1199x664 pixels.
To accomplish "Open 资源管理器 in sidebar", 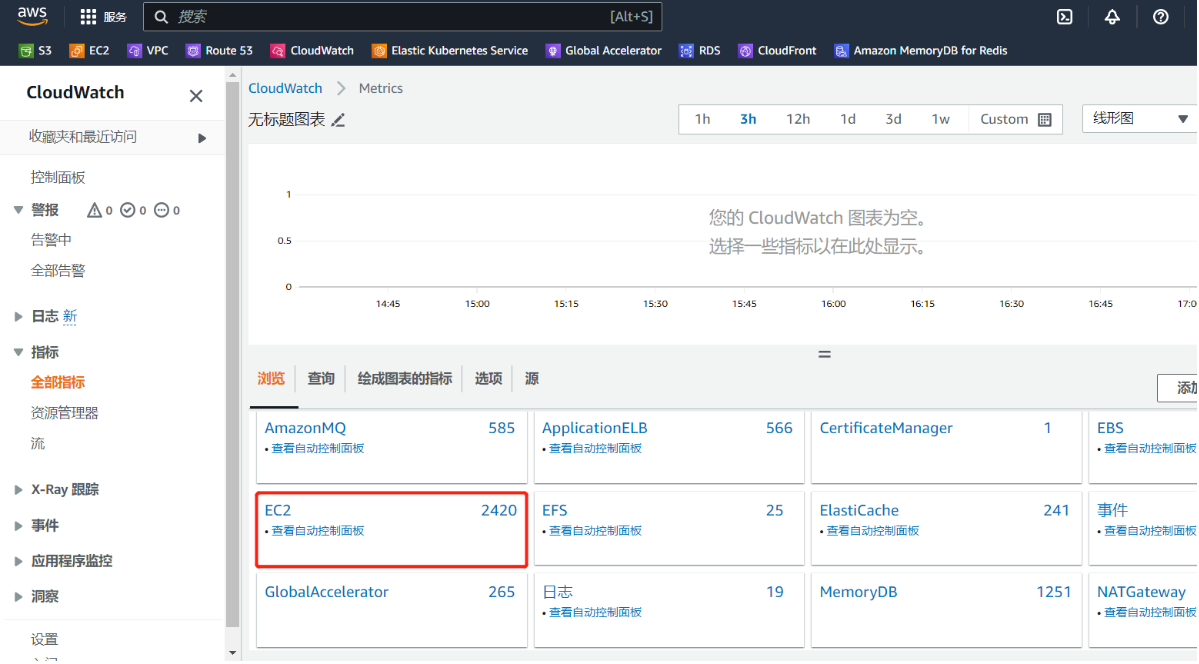I will click(x=64, y=413).
